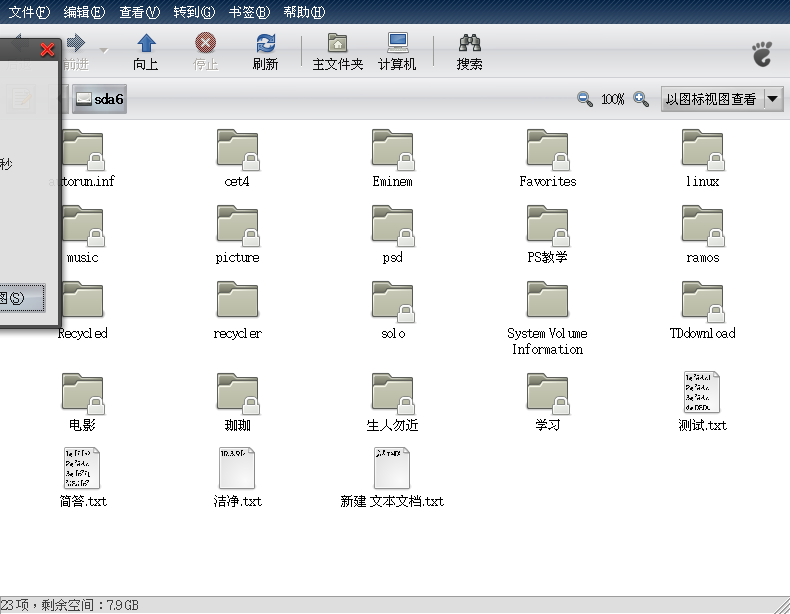Select the solo folder
This screenshot has height=614, width=790.
tap(392, 311)
